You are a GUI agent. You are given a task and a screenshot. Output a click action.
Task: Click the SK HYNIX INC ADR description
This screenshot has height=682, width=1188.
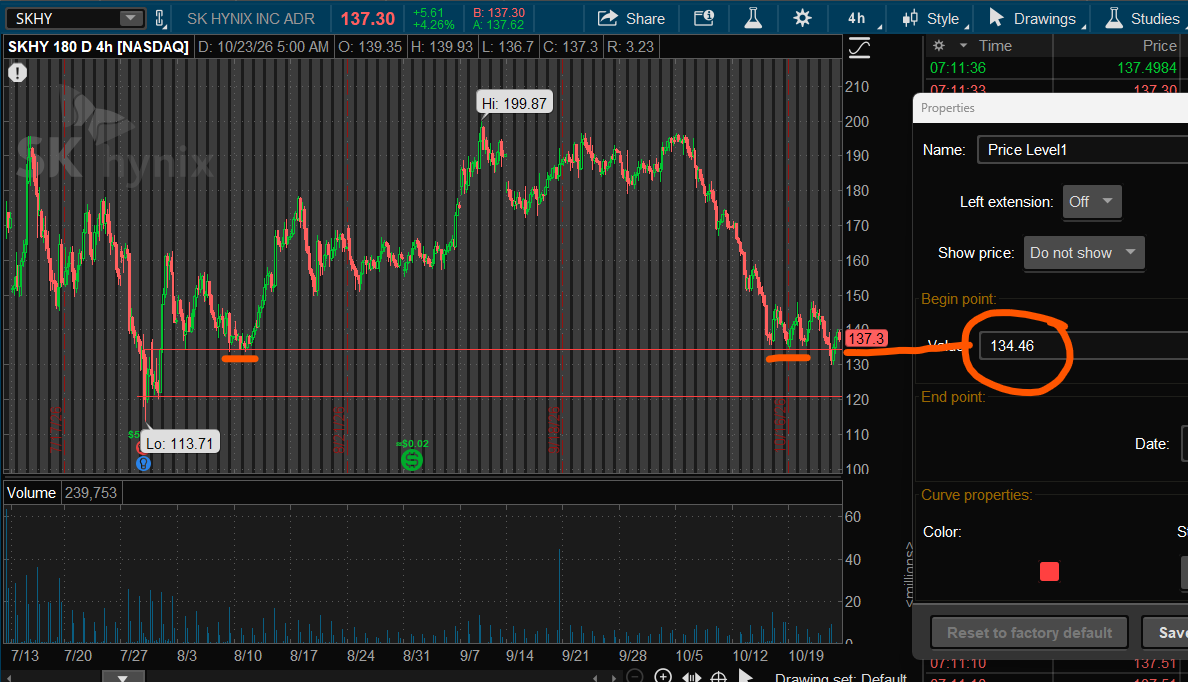pos(251,18)
